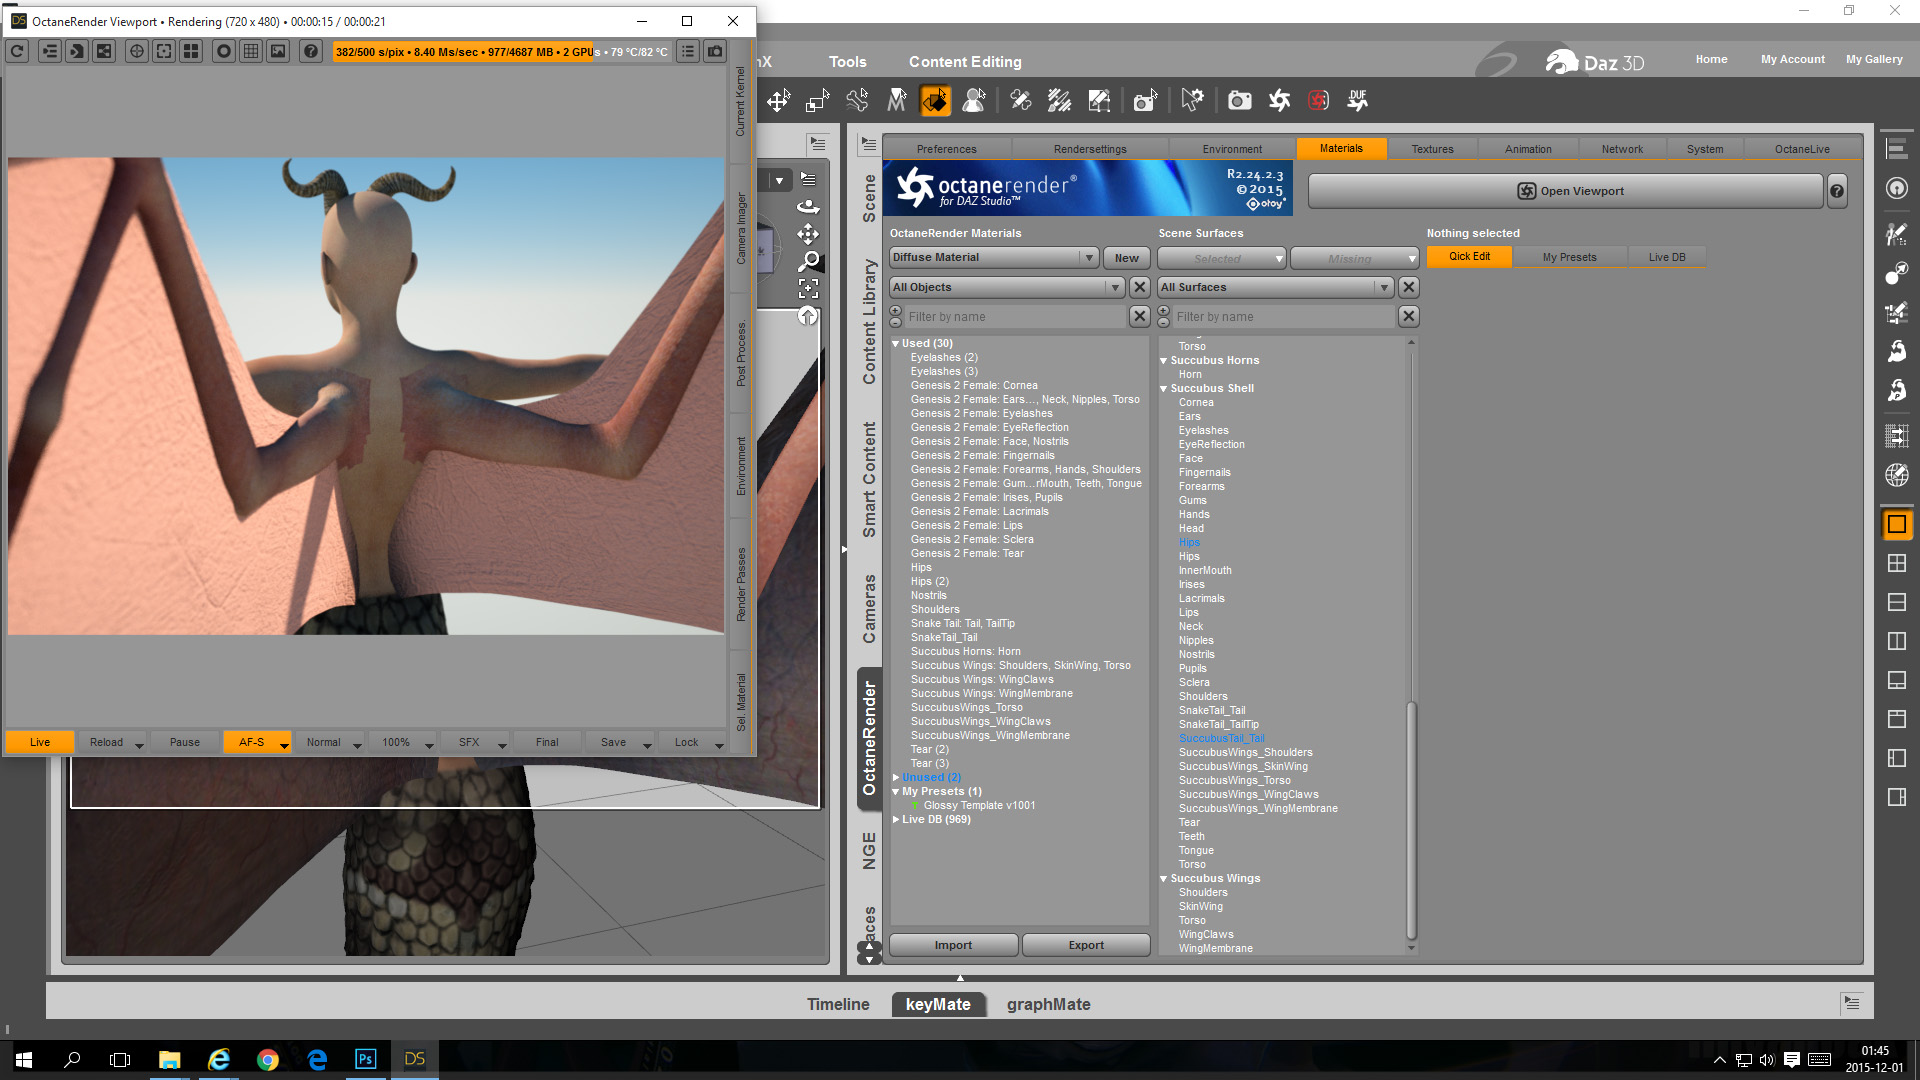
Task: Open the Diffuse Material type dropdown
Action: (994, 258)
